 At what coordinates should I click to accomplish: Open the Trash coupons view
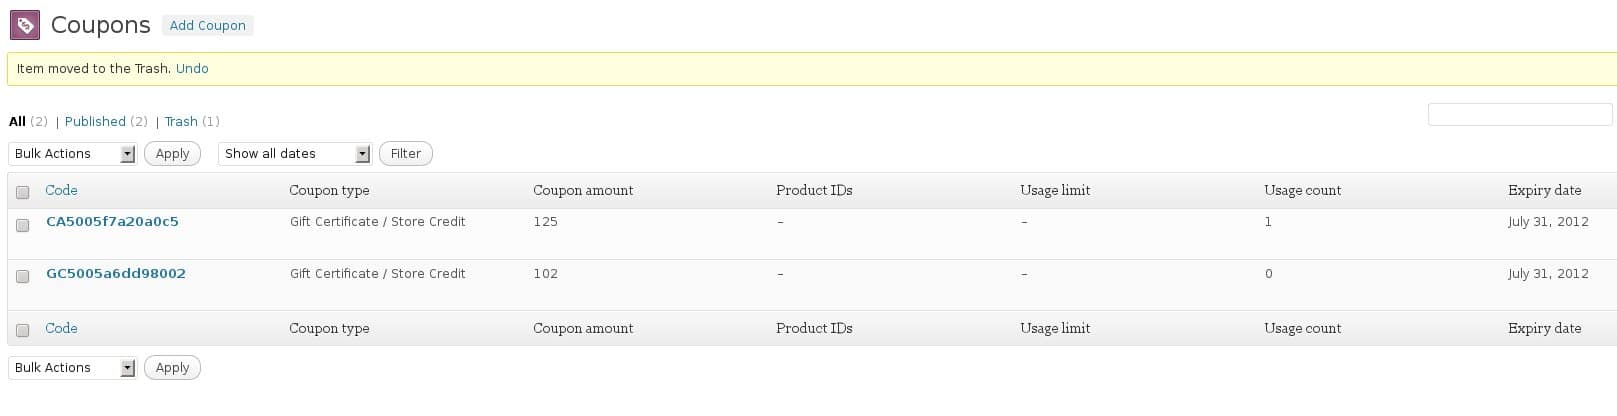(181, 122)
